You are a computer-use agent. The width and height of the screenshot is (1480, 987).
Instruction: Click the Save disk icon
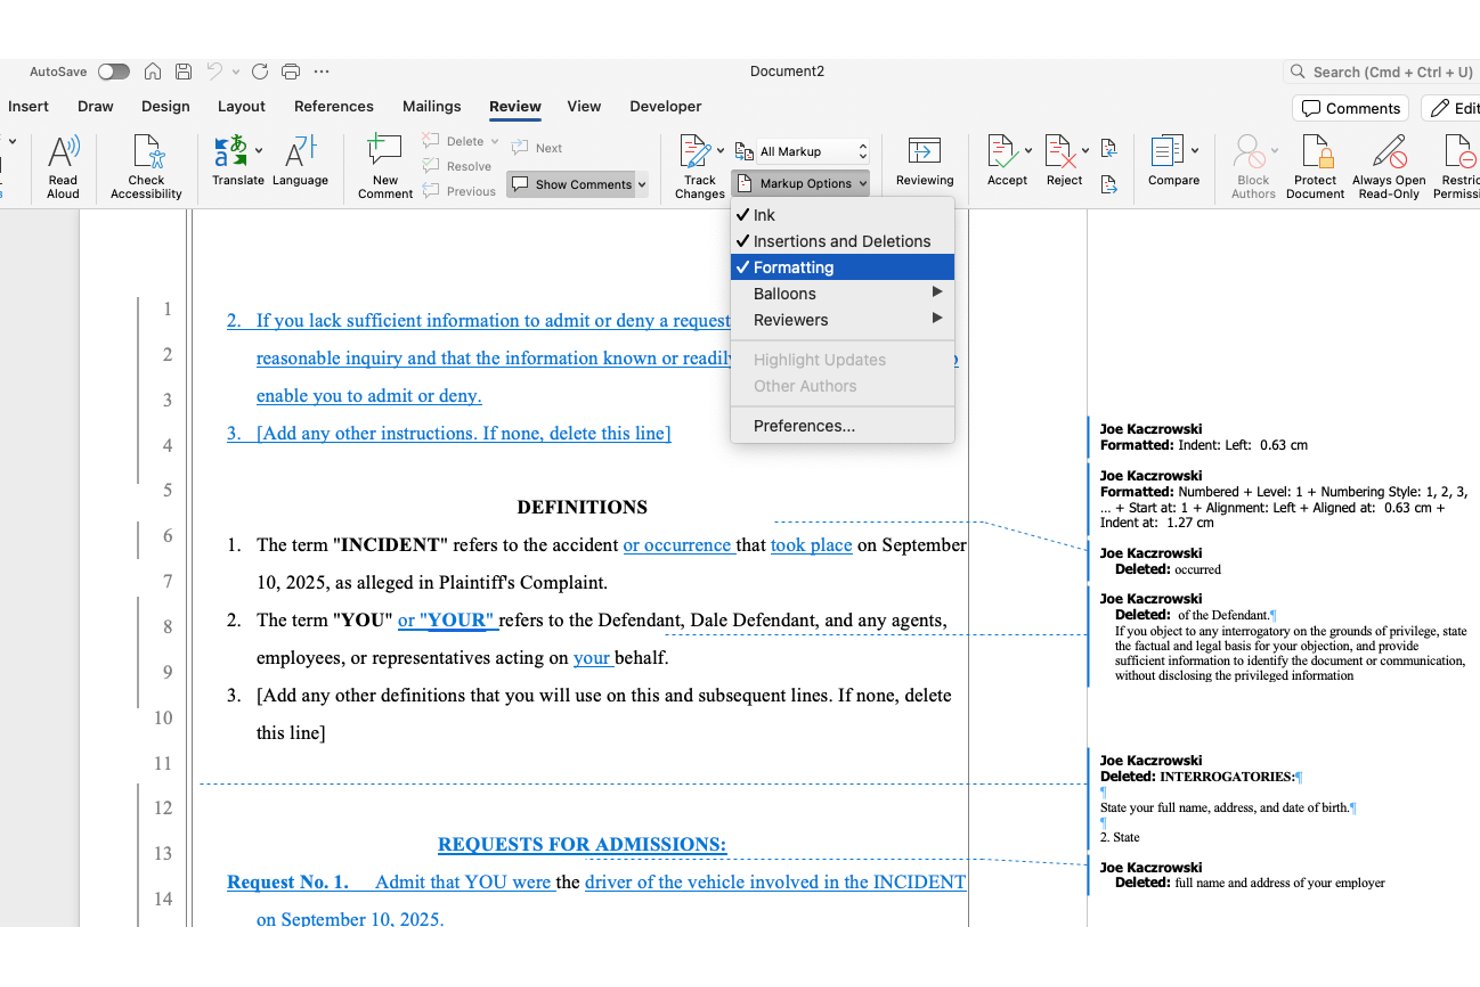coord(183,71)
